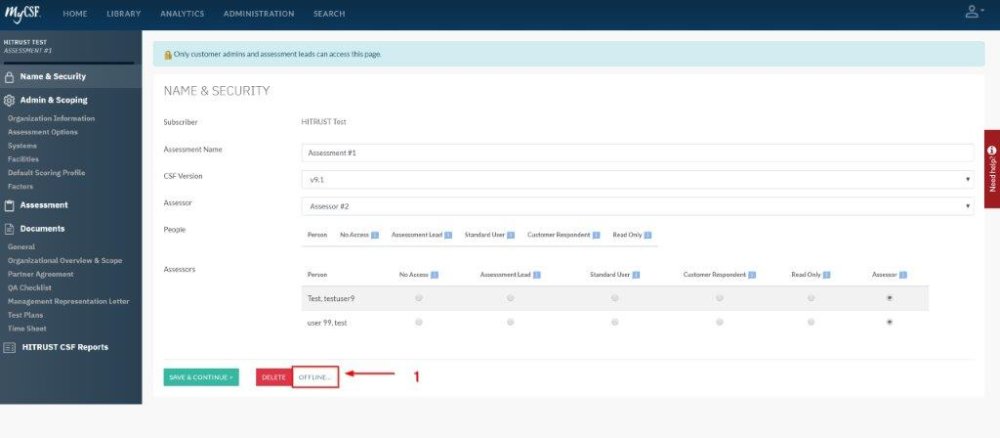Open Factors in sidebar

[x=20, y=187]
